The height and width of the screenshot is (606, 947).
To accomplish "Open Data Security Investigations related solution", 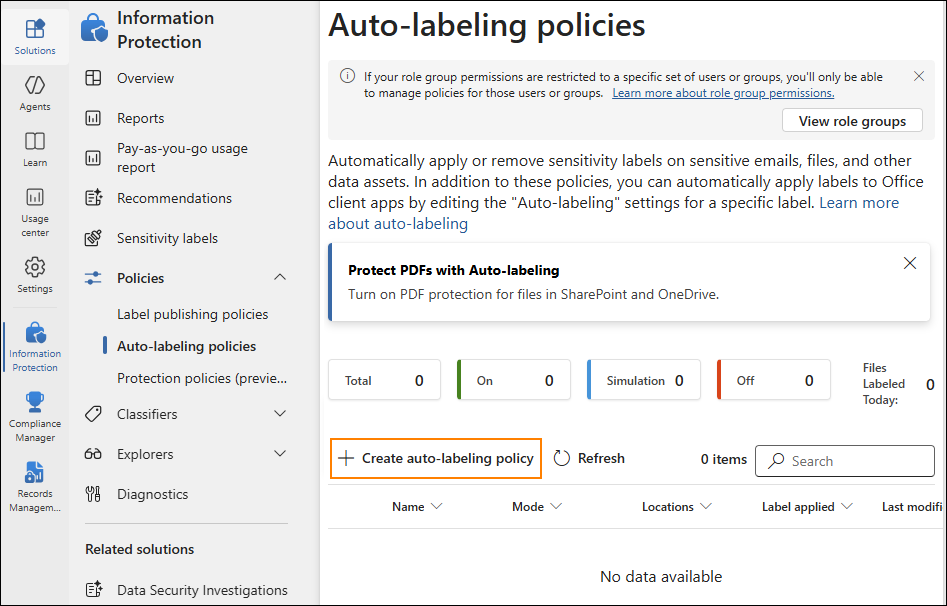I will click(x=202, y=590).
